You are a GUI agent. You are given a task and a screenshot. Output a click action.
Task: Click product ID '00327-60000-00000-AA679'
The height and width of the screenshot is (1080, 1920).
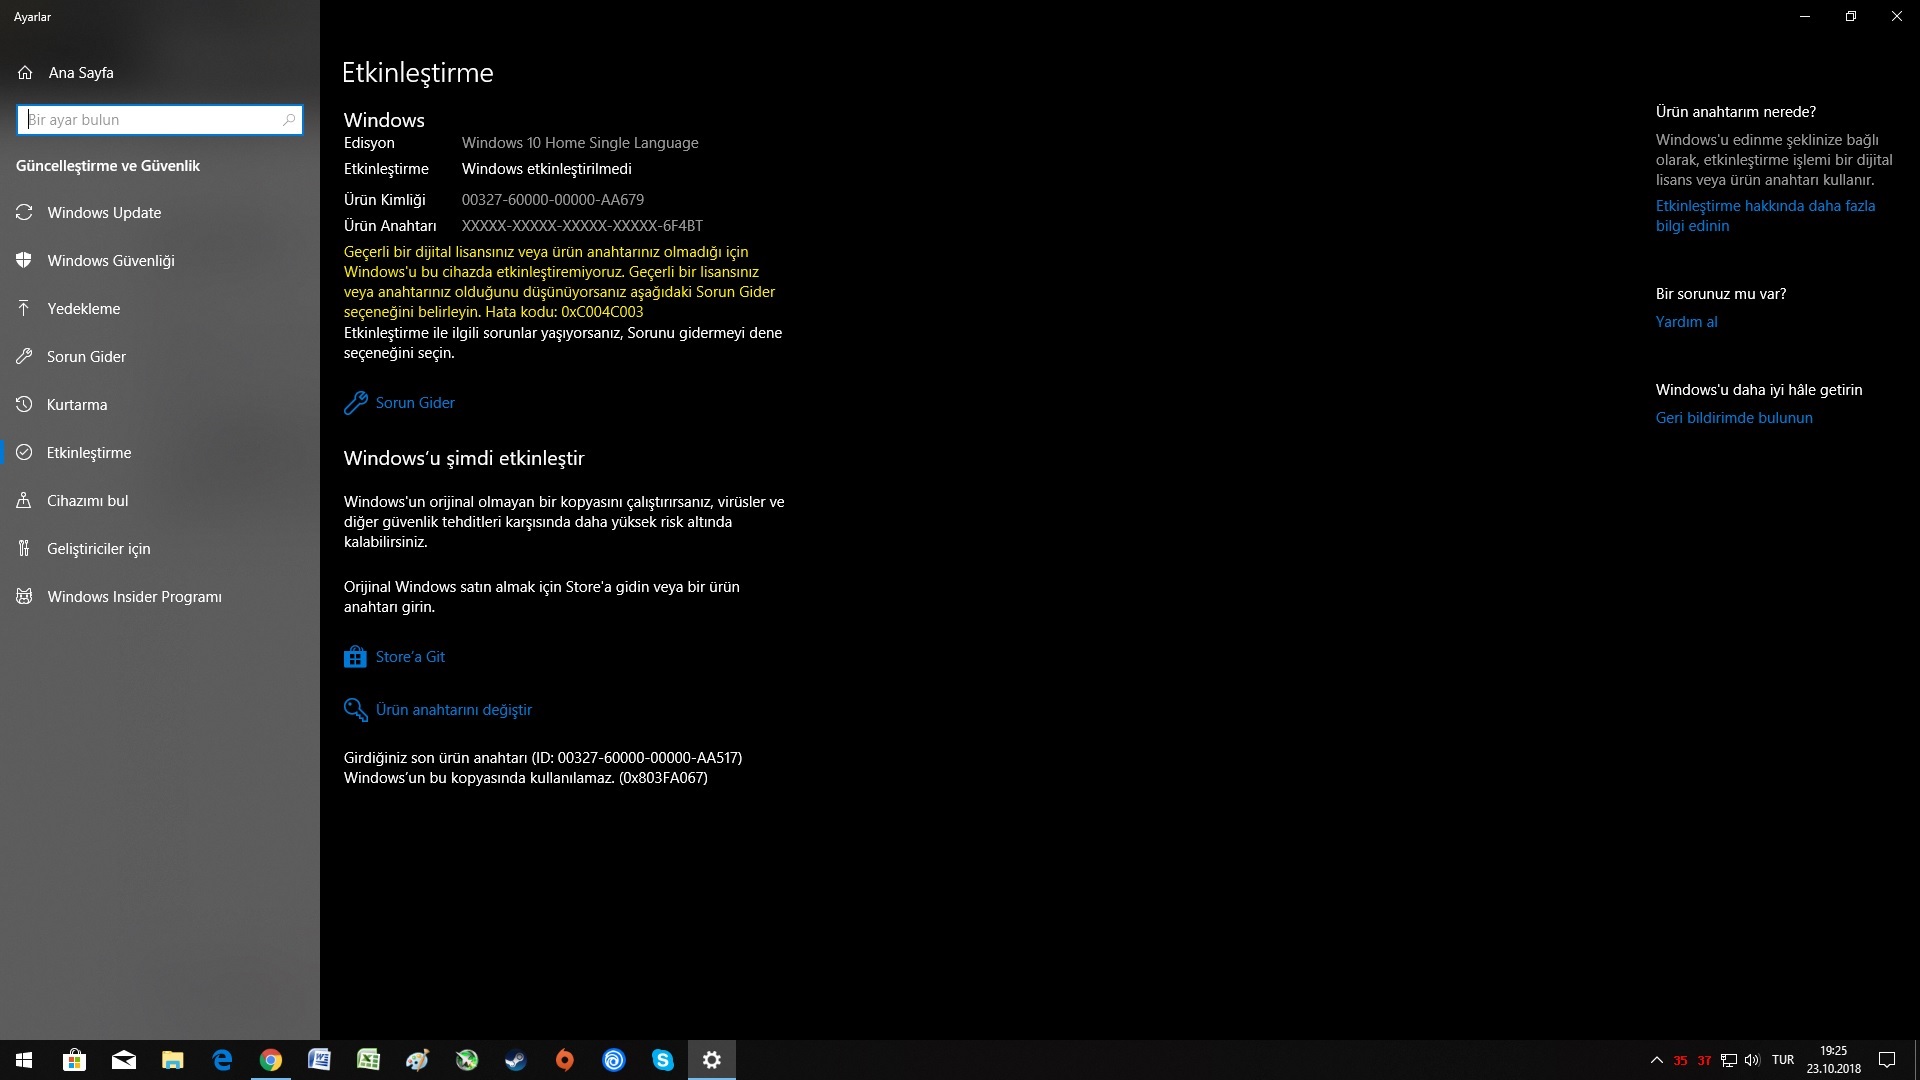point(553,200)
